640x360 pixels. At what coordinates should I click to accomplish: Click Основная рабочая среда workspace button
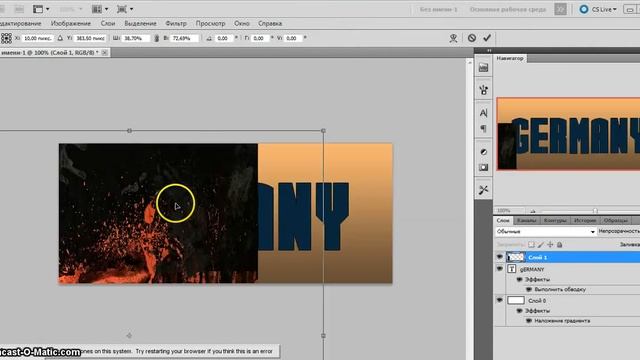[x=507, y=9]
